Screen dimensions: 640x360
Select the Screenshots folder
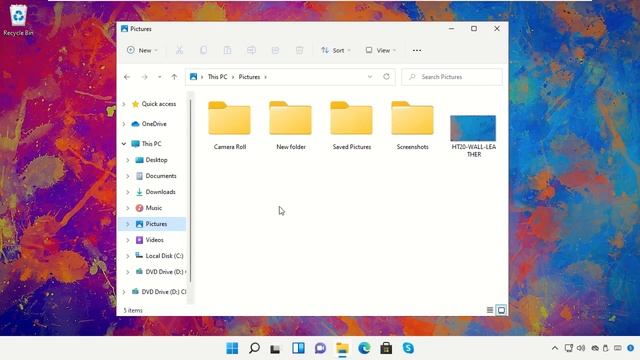[412, 125]
